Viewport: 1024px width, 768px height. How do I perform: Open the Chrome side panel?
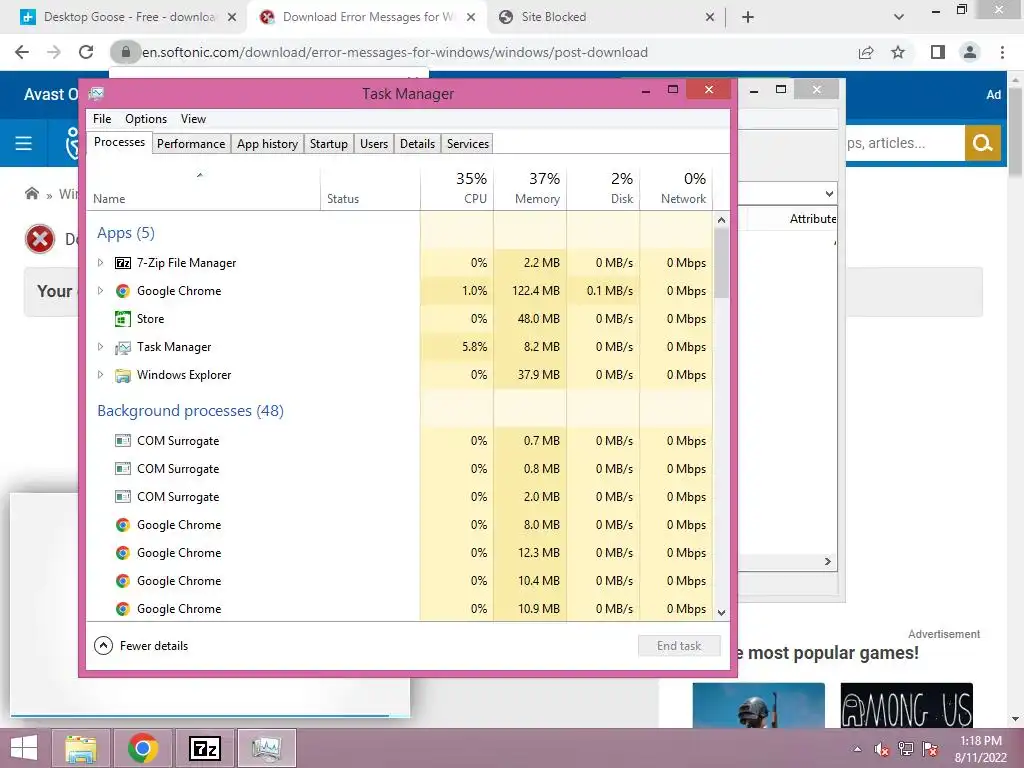click(x=938, y=52)
